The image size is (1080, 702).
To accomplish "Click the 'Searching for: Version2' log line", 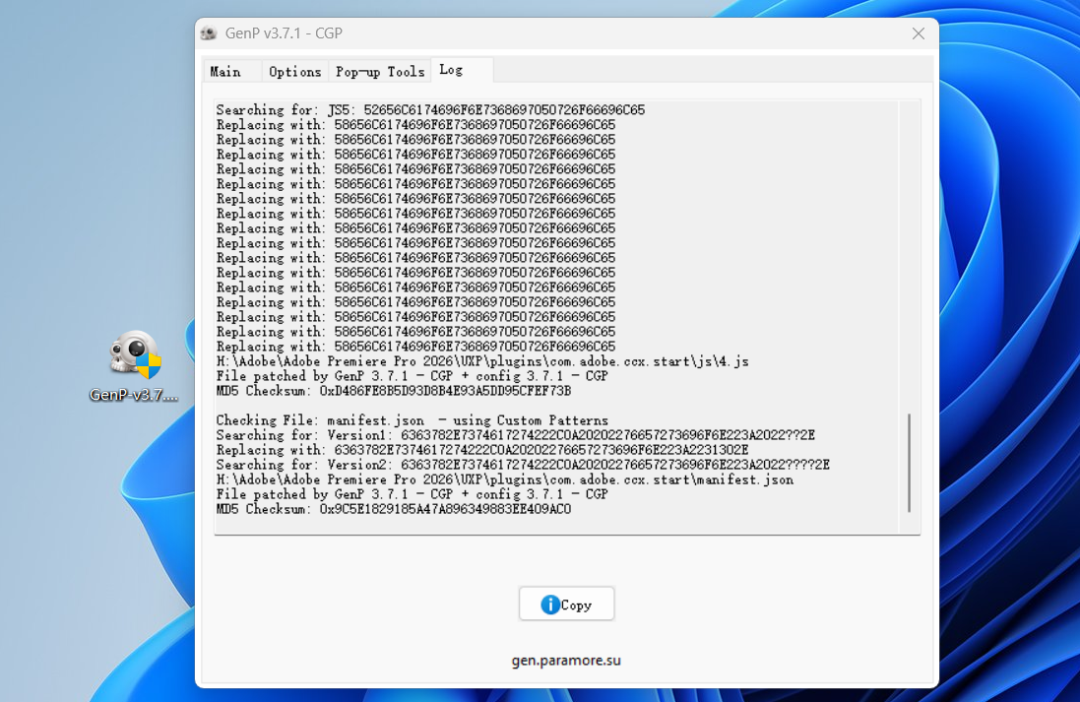I will pos(522,465).
